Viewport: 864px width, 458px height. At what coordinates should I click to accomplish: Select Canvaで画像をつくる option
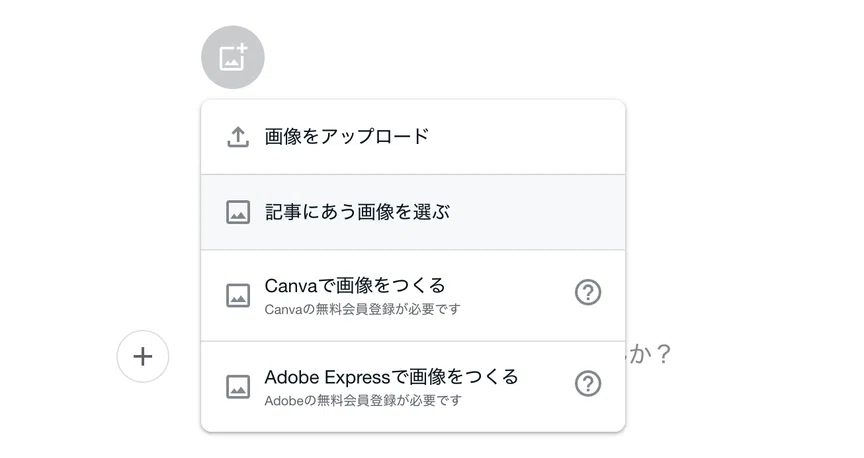[x=413, y=295]
